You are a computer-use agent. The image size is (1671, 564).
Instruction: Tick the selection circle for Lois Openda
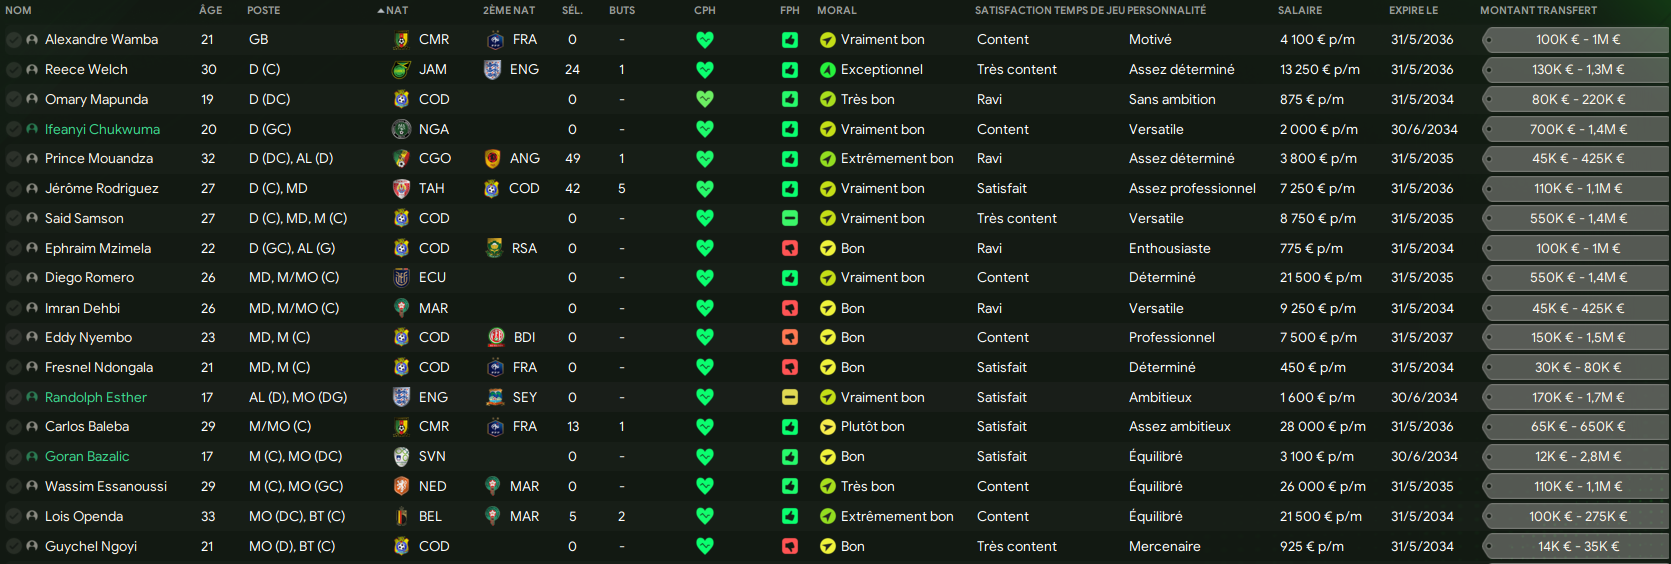coord(14,516)
